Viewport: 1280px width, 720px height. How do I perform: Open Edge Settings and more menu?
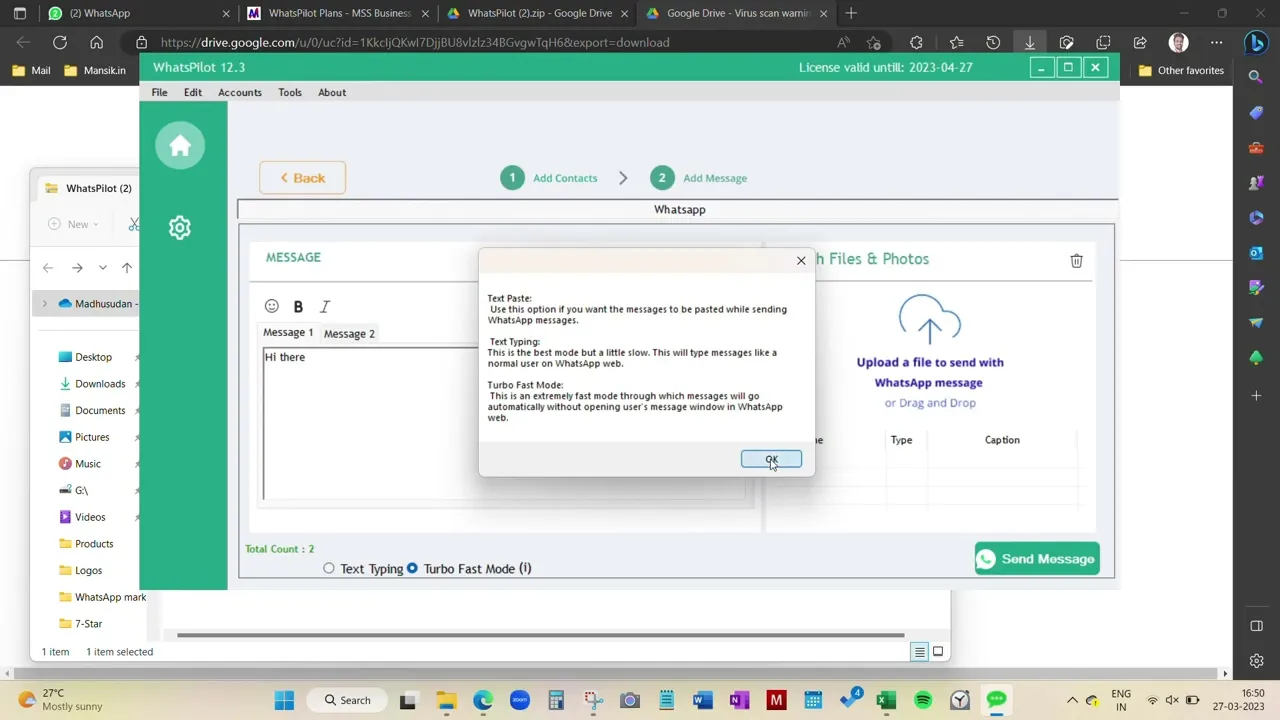pyautogui.click(x=1216, y=42)
